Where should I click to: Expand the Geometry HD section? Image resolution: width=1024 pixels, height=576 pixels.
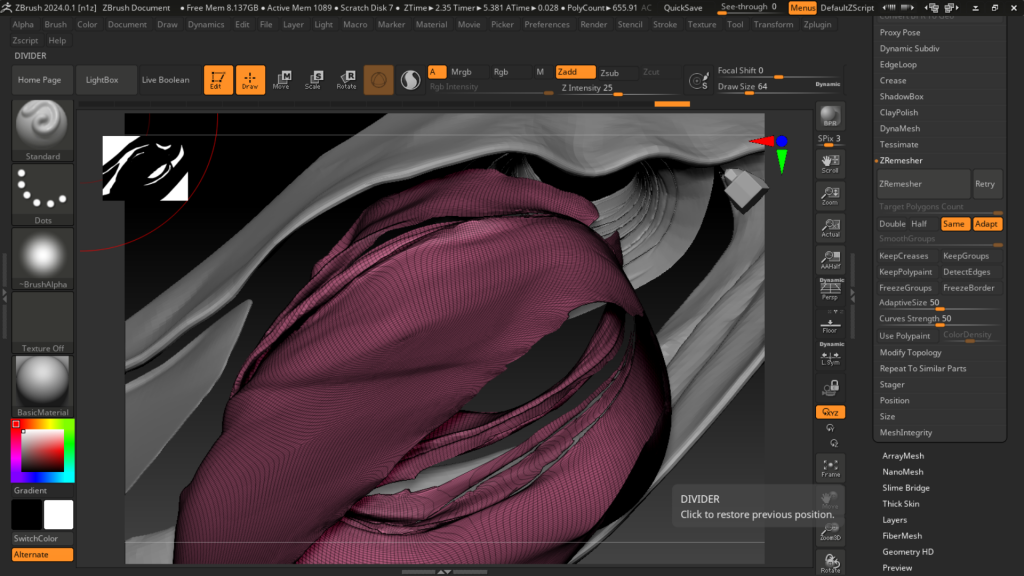click(908, 552)
